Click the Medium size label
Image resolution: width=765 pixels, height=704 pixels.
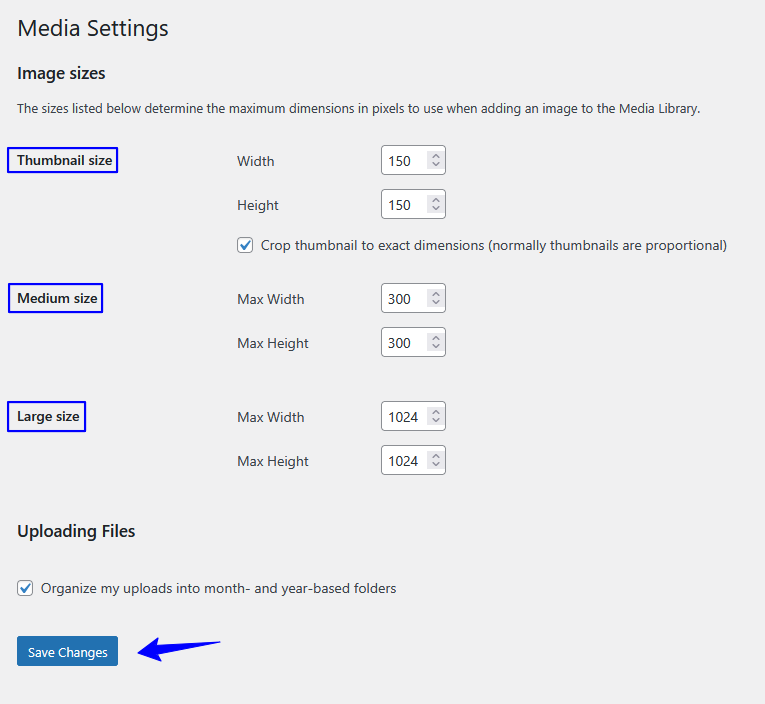pos(57,298)
